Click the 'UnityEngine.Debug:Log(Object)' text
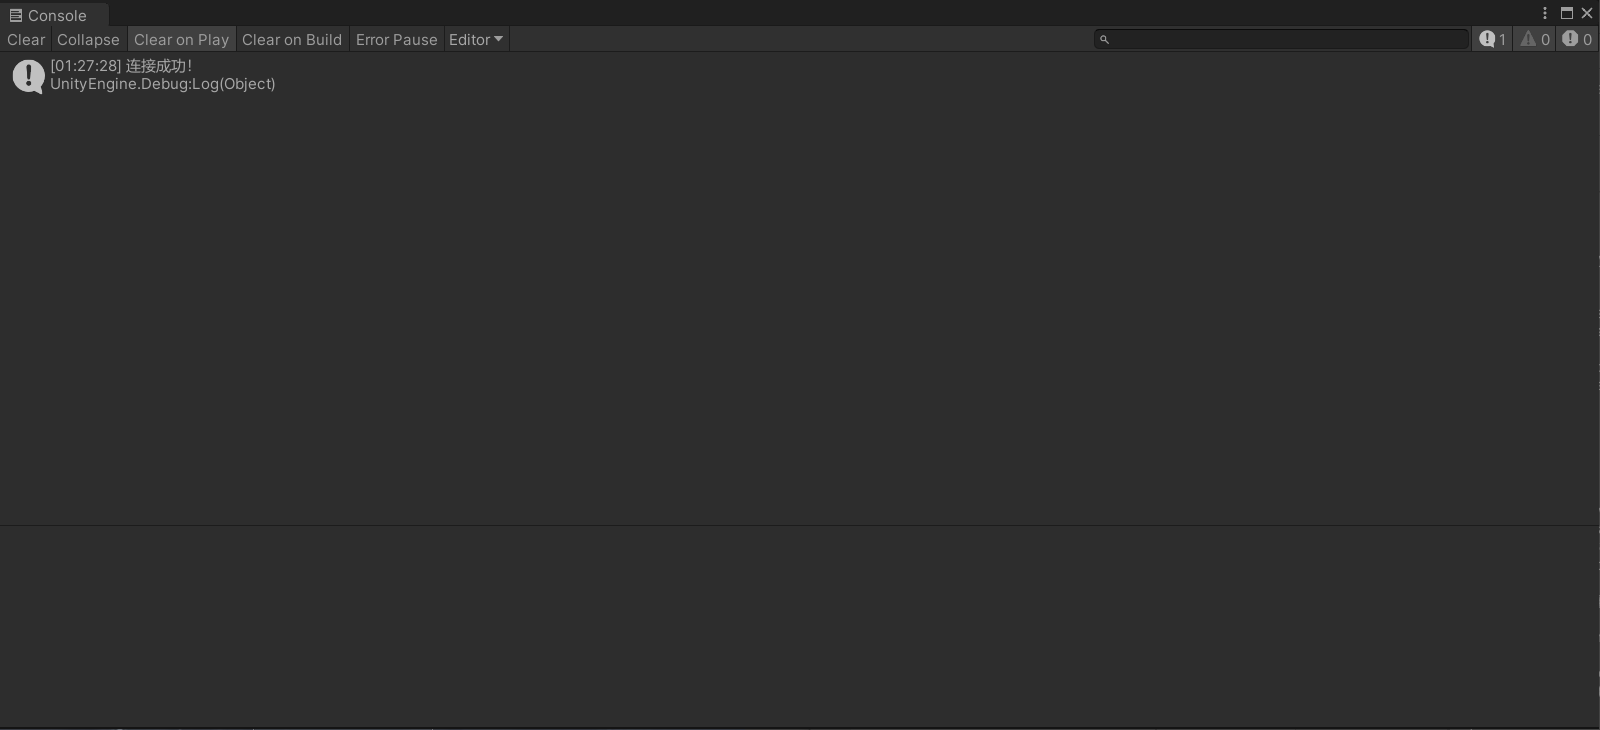This screenshot has height=730, width=1600. pyautogui.click(x=163, y=84)
